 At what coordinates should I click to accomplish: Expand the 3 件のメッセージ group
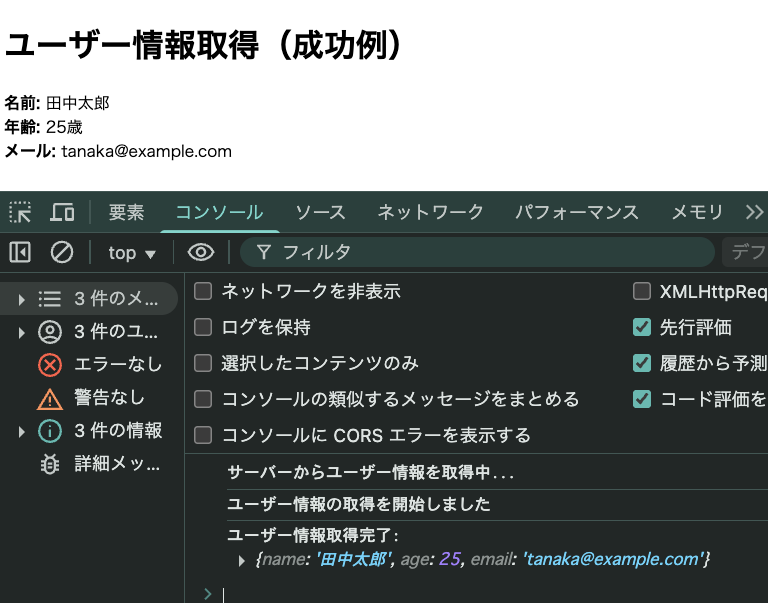pyautogui.click(x=21, y=299)
